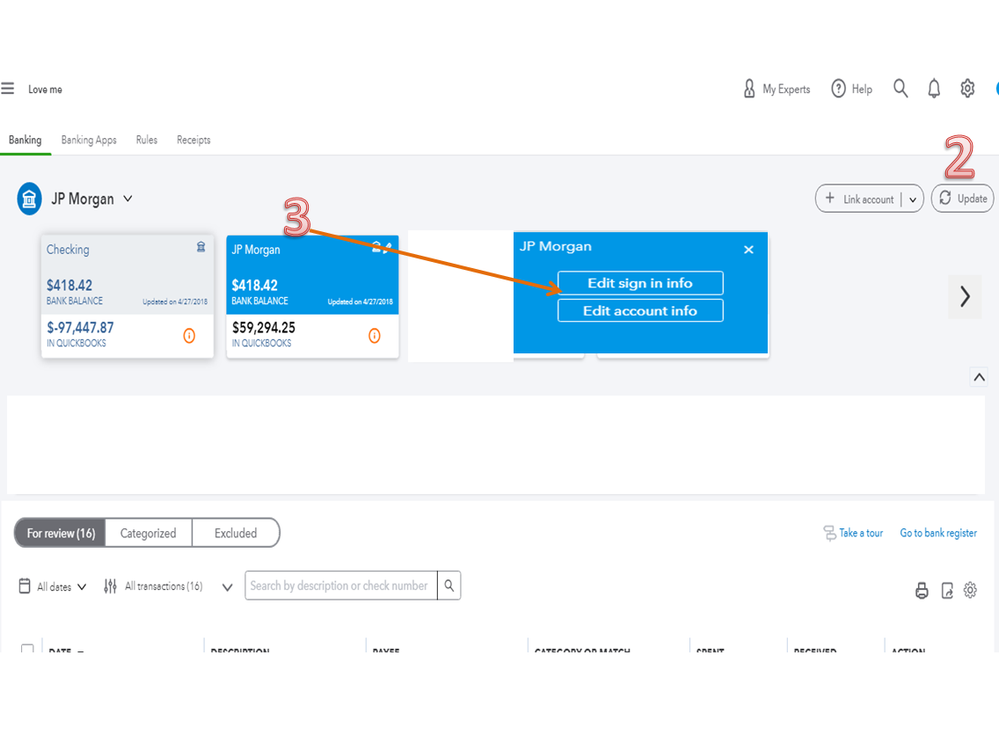
Task: Open the hamburger navigation menu
Action: [8, 89]
